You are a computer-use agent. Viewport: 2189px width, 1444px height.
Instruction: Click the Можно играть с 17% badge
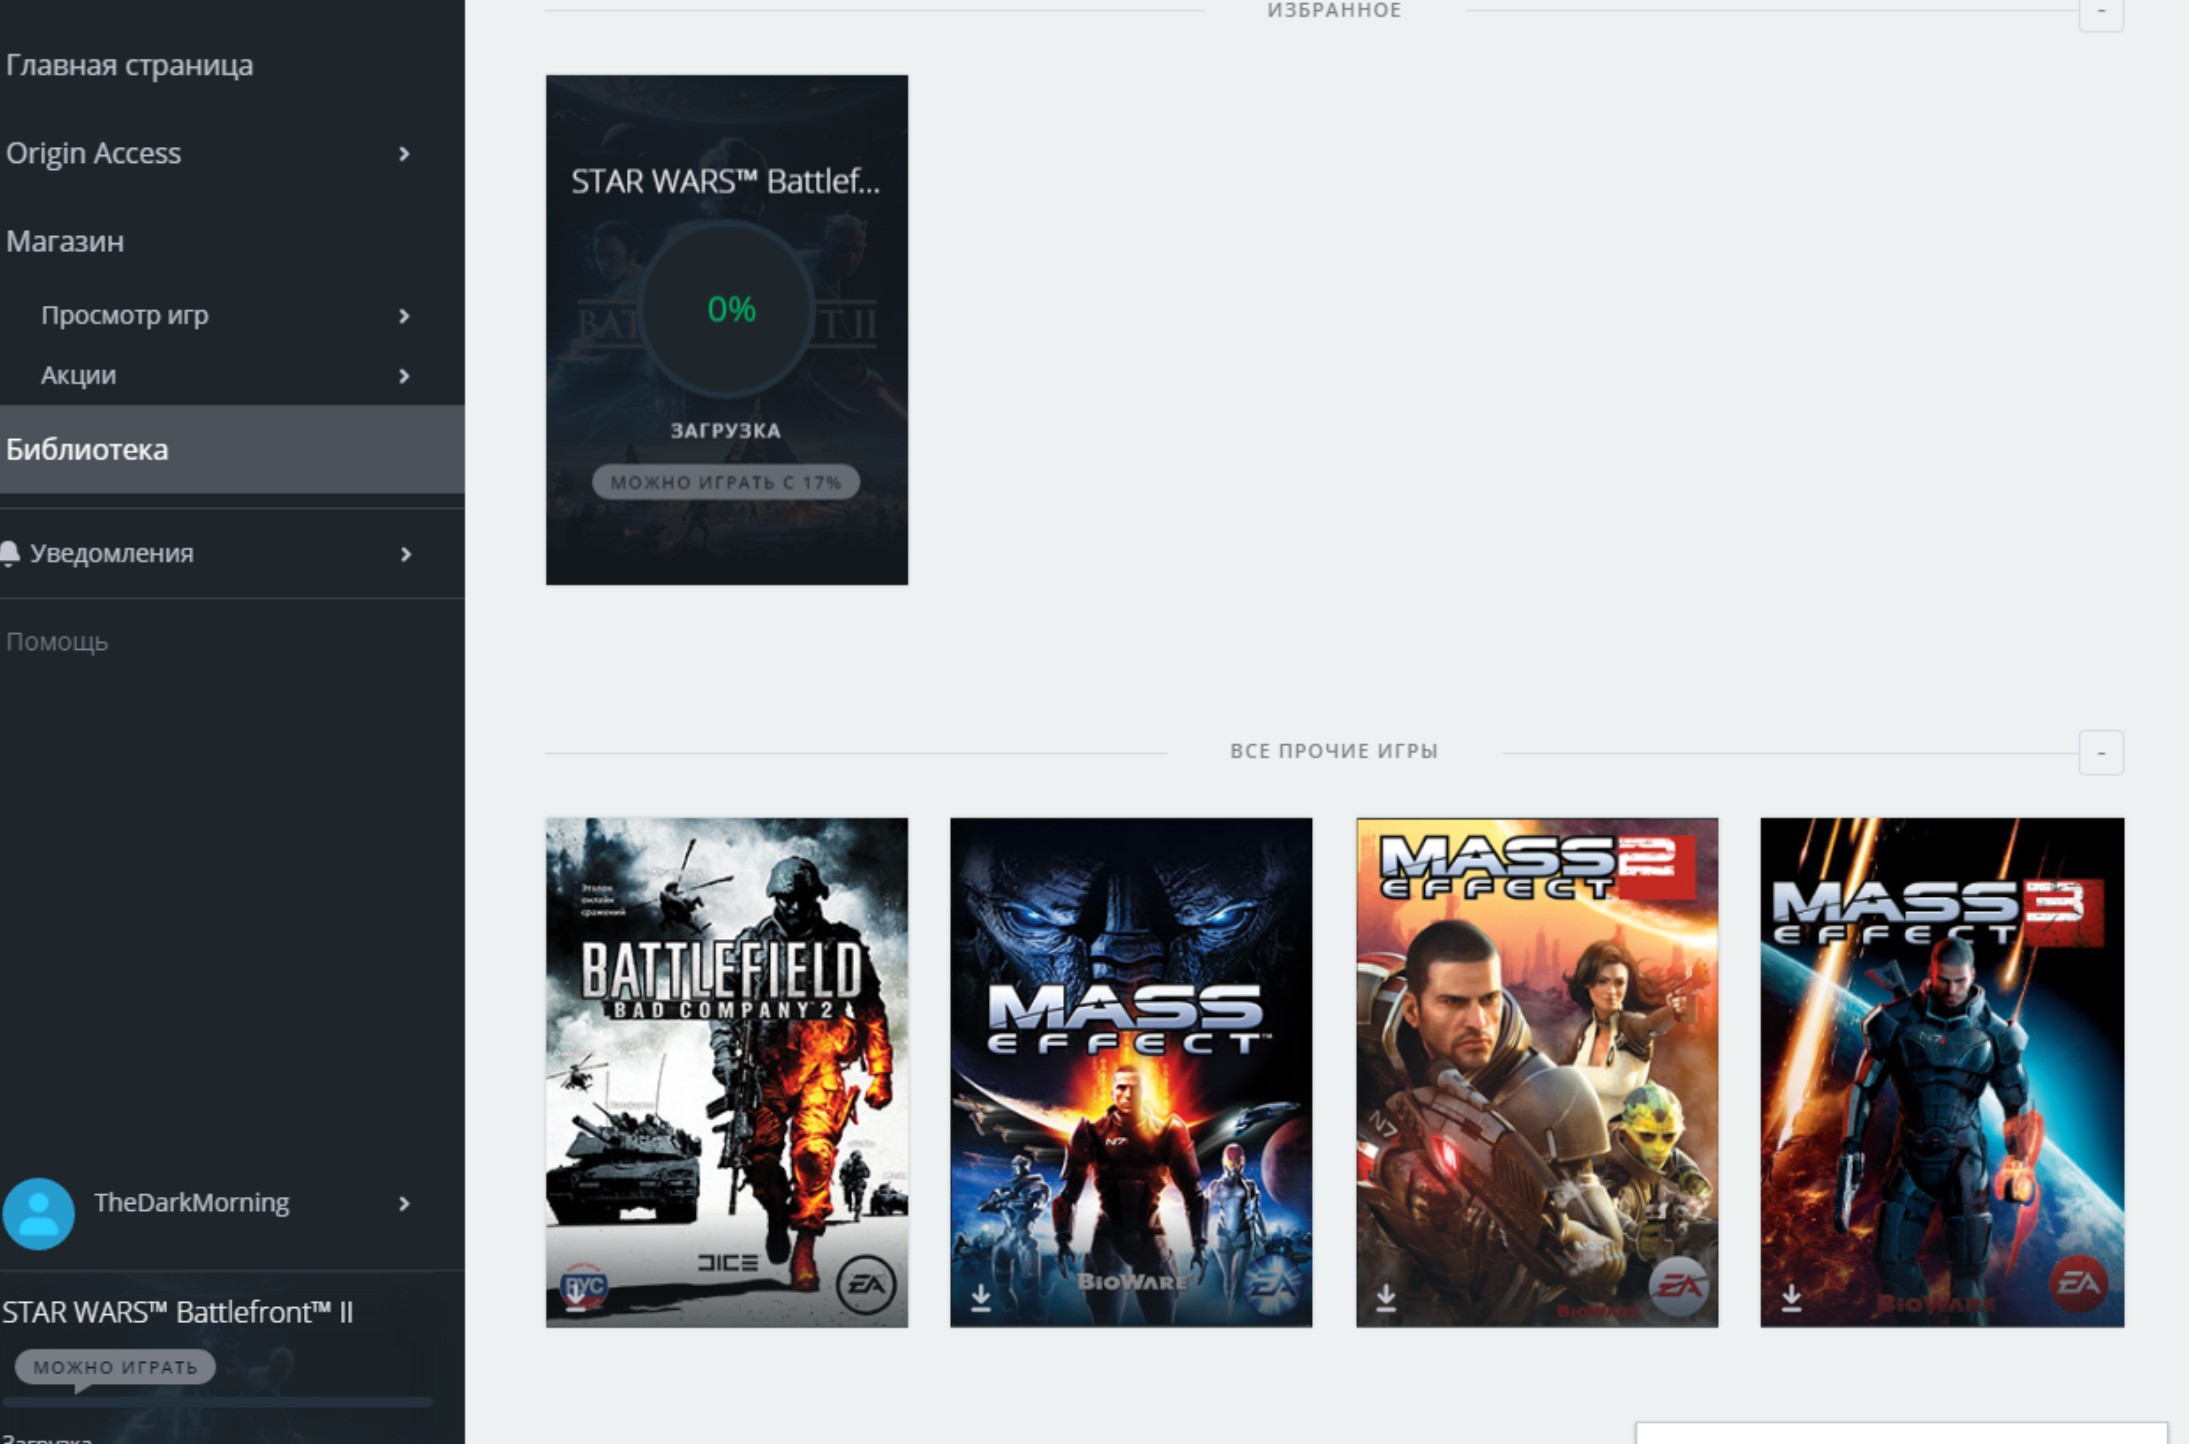pos(725,482)
